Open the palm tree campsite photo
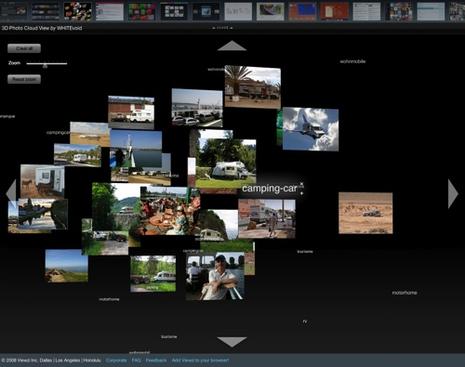This screenshot has height=367, width=465. [x=253, y=87]
